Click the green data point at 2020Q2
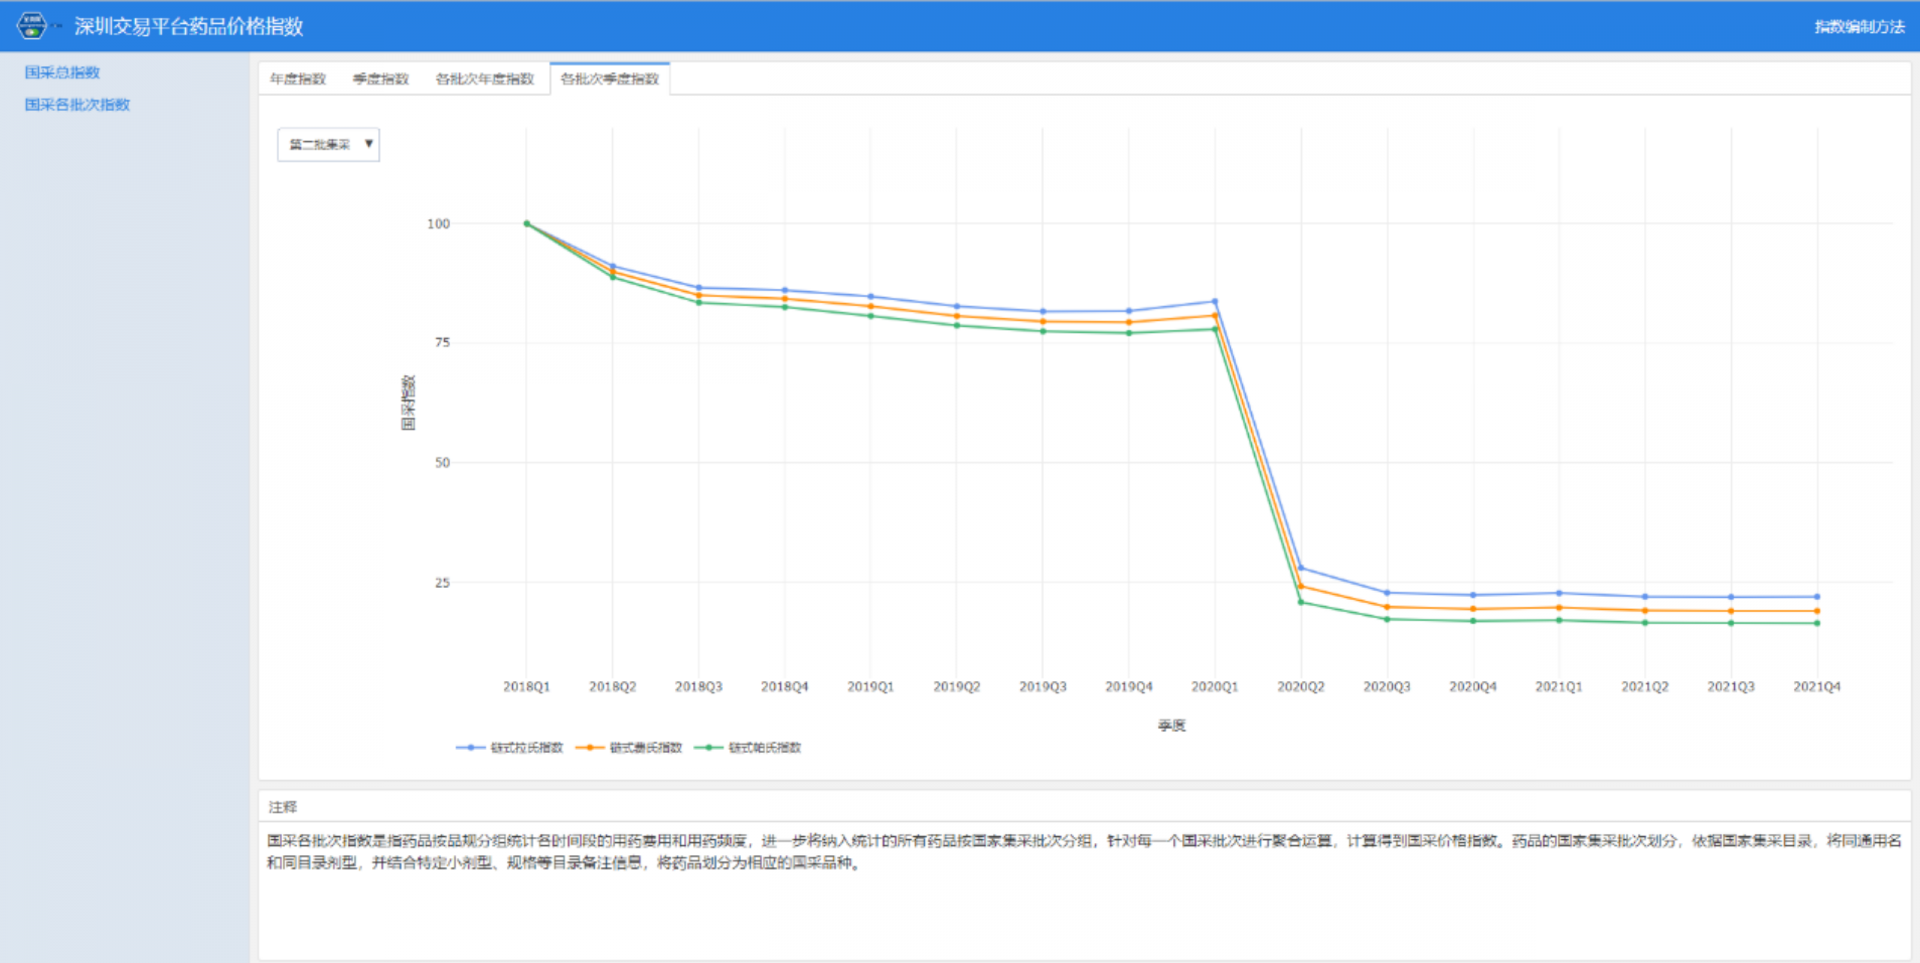The height and width of the screenshot is (963, 1920). pyautogui.click(x=1301, y=602)
